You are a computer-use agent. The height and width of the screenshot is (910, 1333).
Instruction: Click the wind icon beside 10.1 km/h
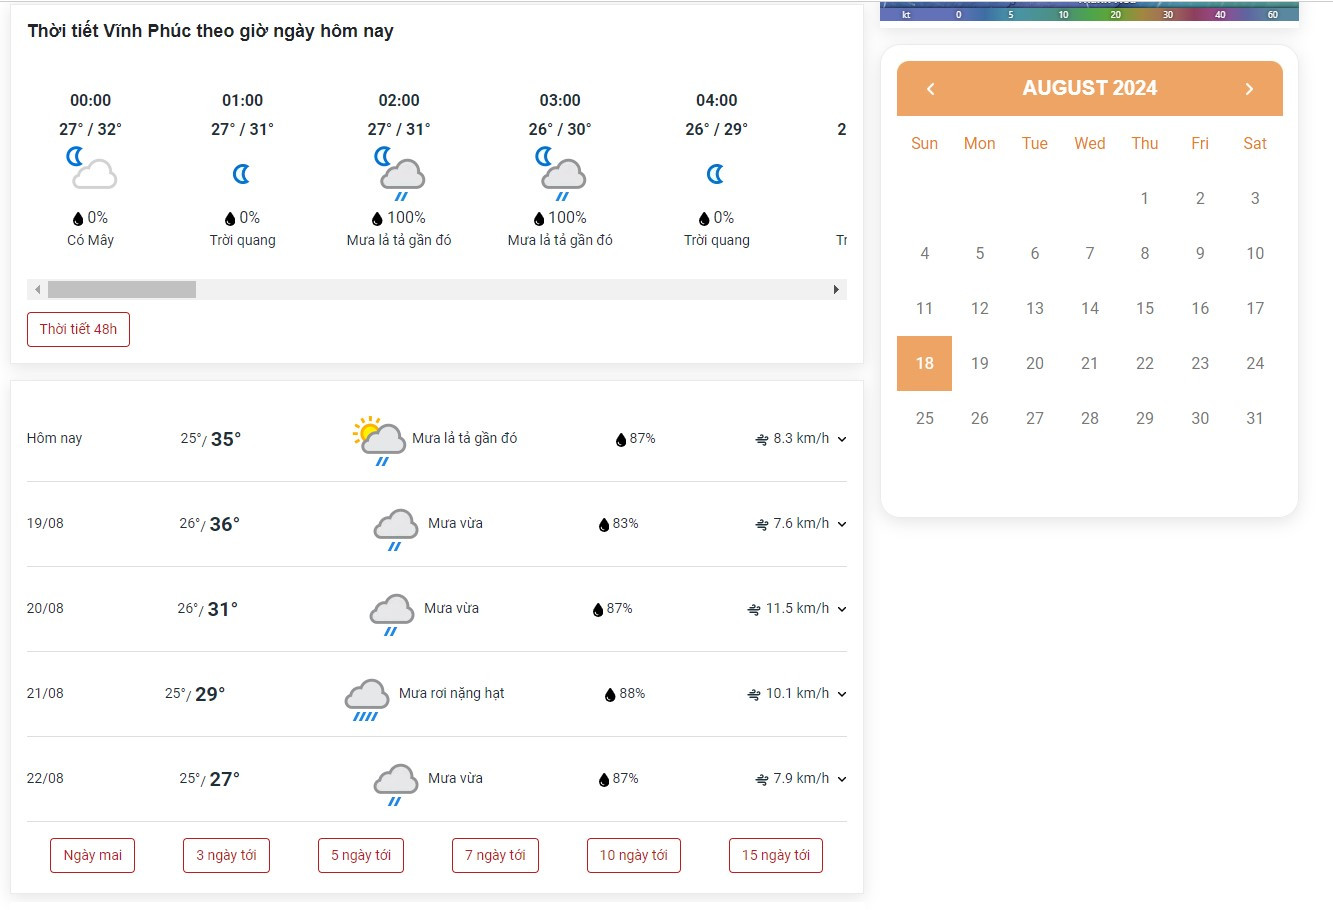tap(754, 694)
